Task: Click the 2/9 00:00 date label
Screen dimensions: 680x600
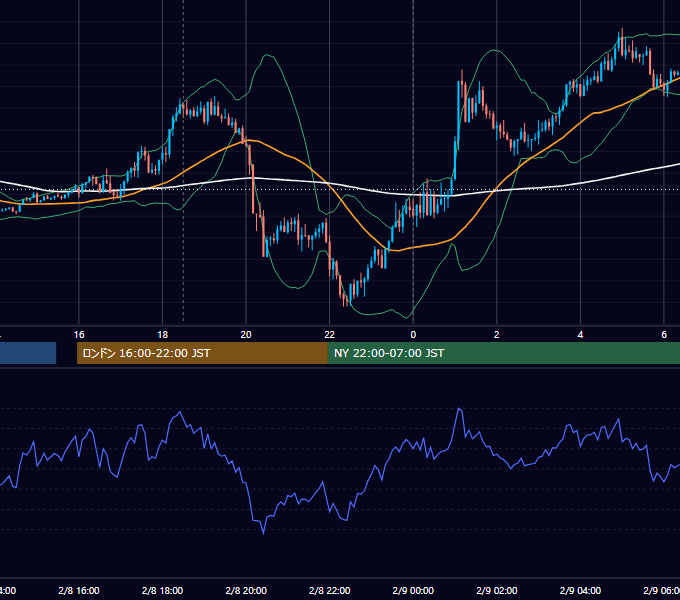Action: click(x=413, y=590)
